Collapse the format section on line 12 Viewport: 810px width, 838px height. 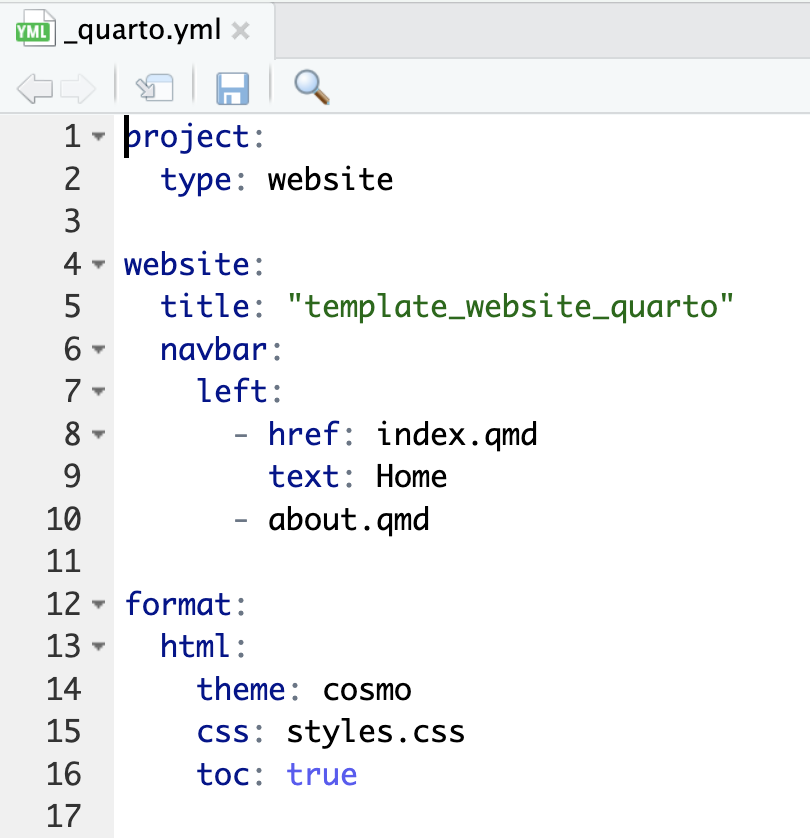[x=98, y=605]
